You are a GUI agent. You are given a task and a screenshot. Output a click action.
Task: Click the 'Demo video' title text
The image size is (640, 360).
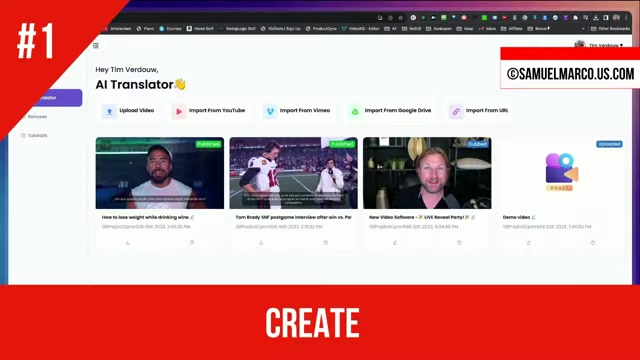[x=516, y=218]
